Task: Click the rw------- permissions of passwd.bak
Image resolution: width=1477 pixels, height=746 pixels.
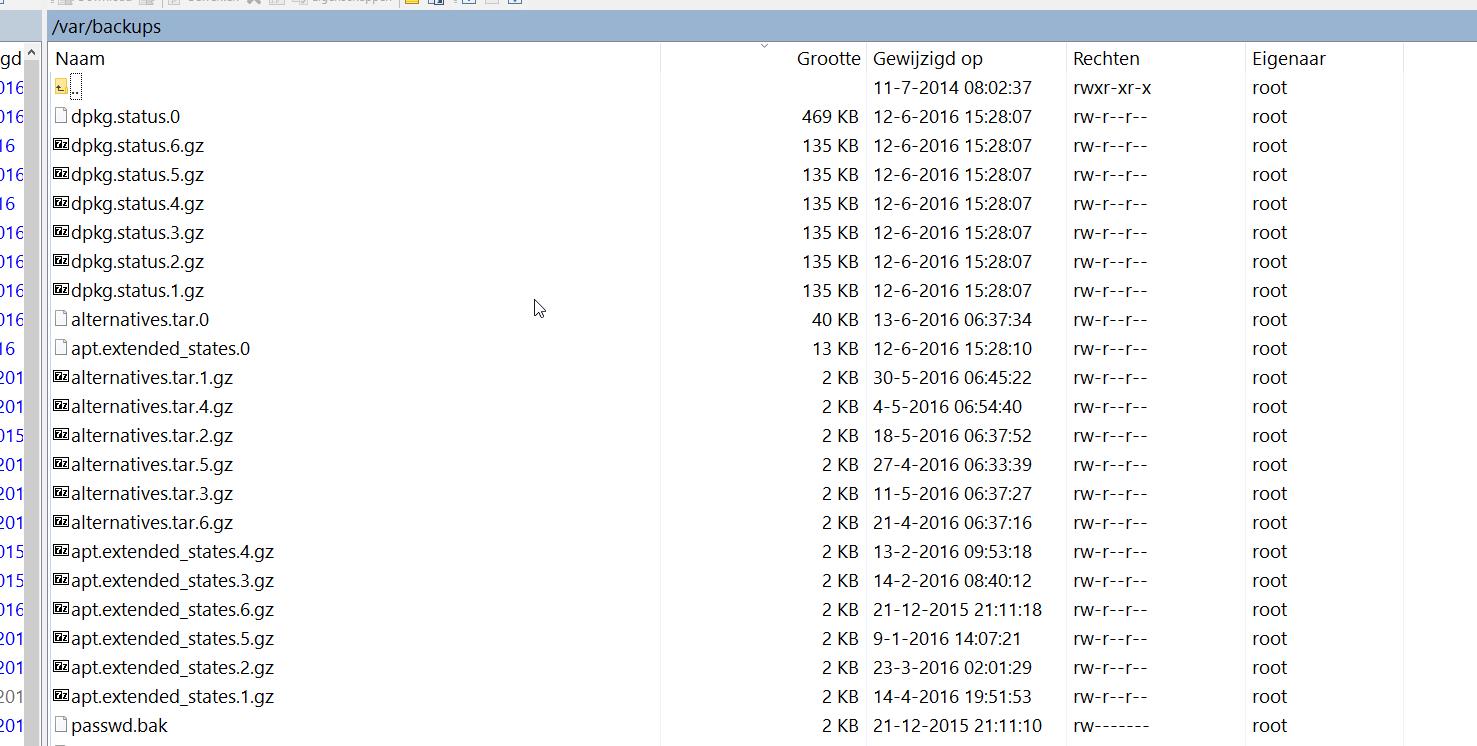Action: pos(1111,725)
